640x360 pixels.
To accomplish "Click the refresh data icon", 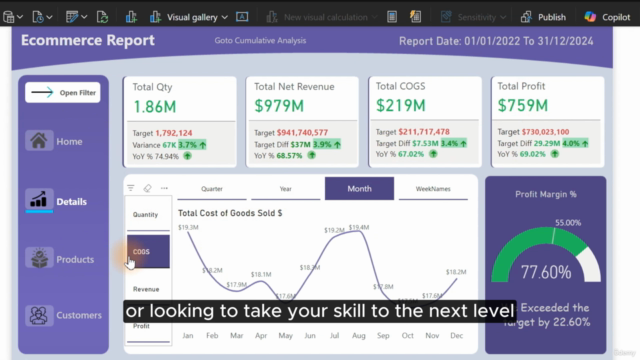I will click(102, 17).
